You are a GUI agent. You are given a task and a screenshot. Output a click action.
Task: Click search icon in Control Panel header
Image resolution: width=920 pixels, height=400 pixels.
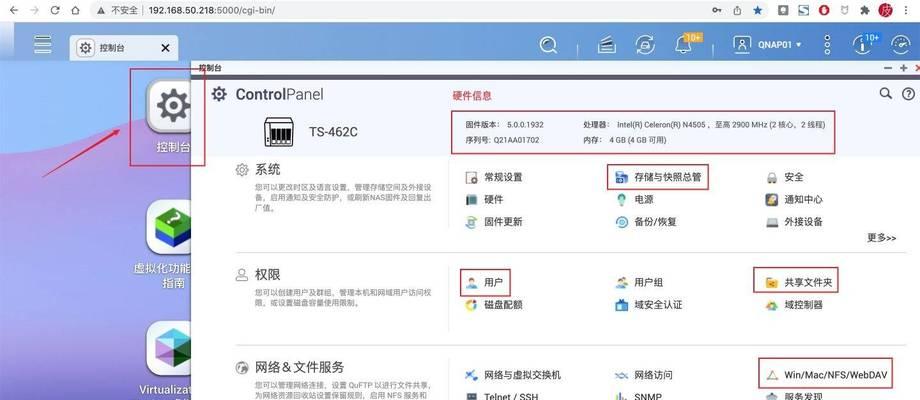885,93
